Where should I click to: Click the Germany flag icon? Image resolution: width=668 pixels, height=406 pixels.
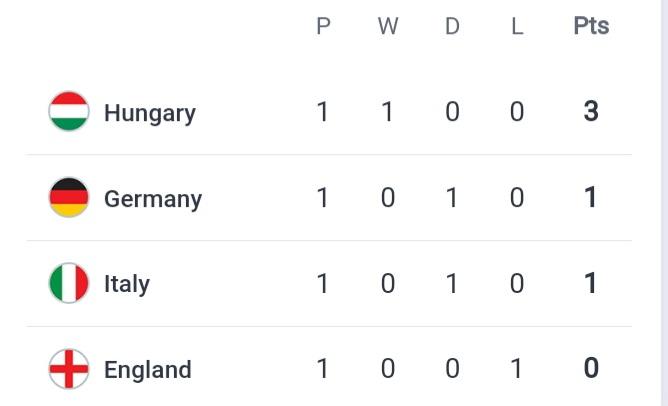pyautogui.click(x=69, y=197)
